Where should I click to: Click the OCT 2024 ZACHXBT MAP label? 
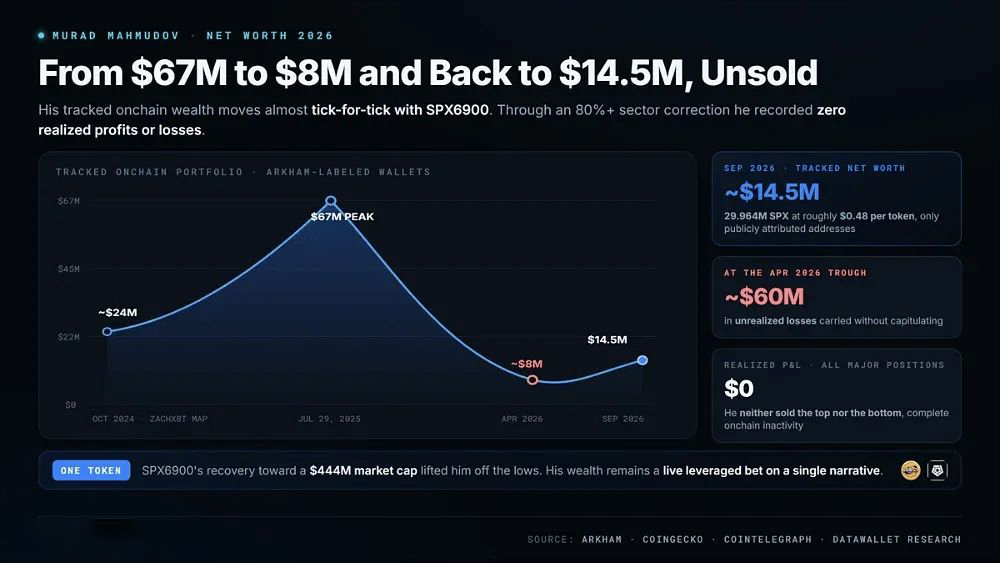(x=150, y=419)
